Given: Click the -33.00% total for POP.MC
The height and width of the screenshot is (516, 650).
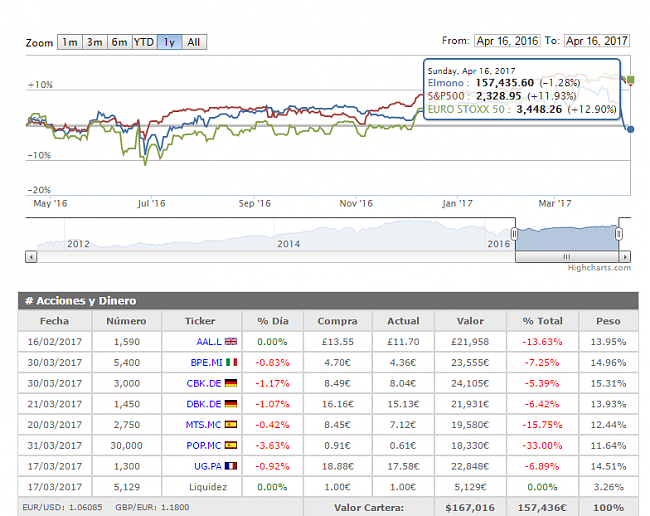Looking at the screenshot, I should [x=542, y=445].
